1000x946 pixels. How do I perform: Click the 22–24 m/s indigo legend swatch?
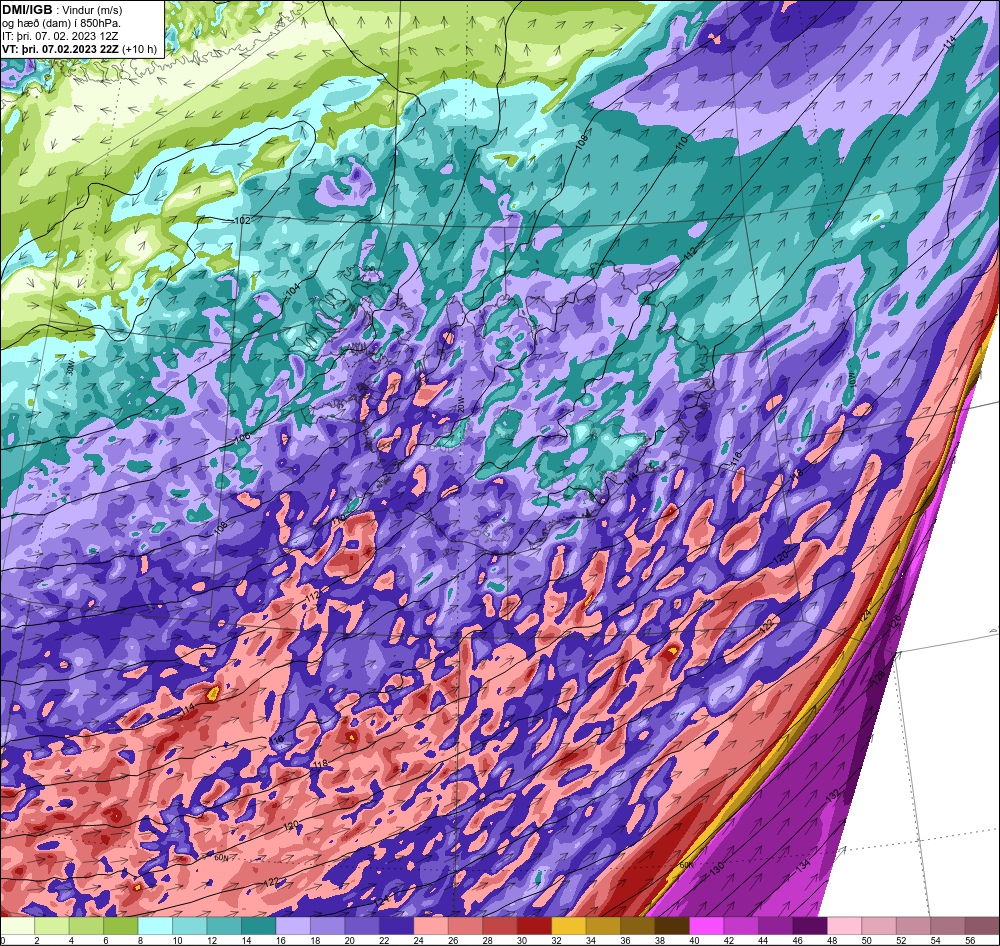click(397, 926)
